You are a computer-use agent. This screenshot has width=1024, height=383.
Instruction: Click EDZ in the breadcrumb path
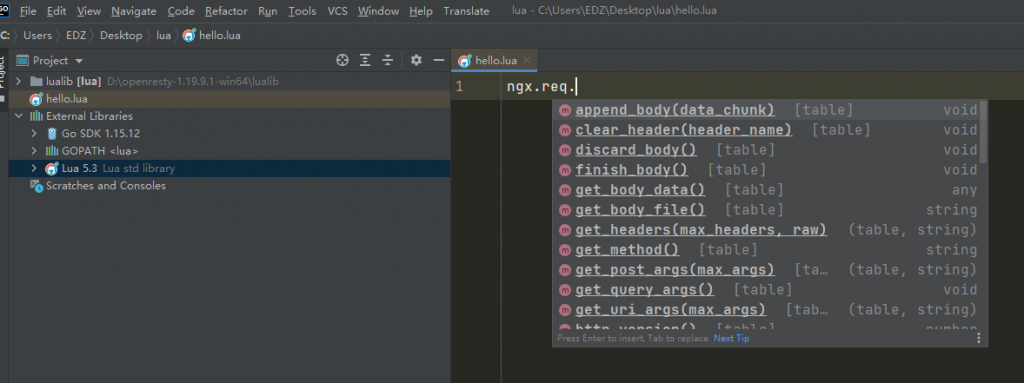click(x=76, y=35)
